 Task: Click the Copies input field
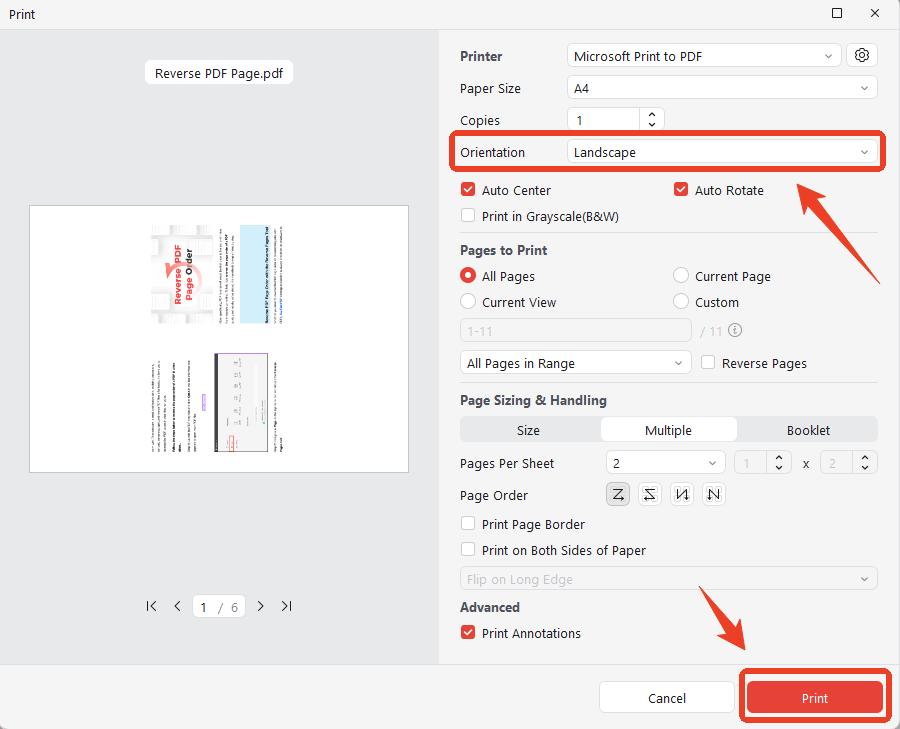click(604, 119)
